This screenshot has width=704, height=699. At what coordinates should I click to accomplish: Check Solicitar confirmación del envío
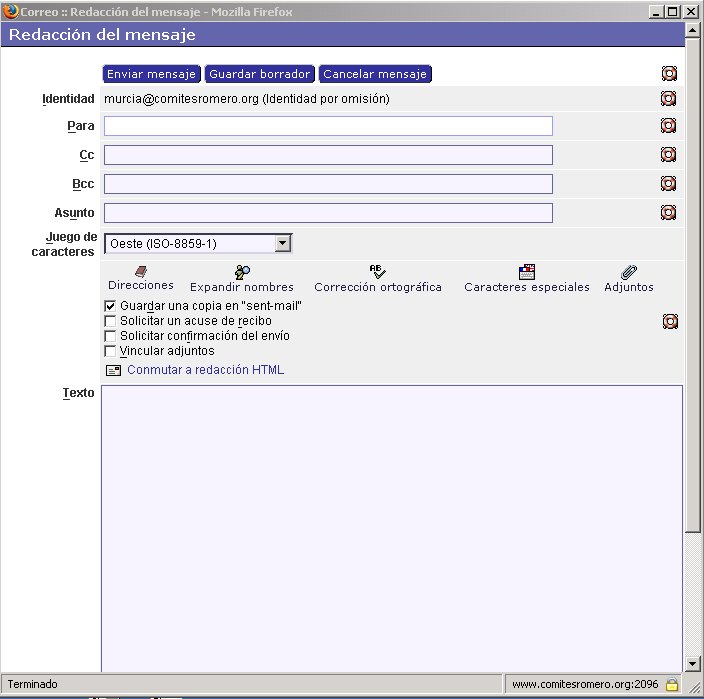click(110, 336)
